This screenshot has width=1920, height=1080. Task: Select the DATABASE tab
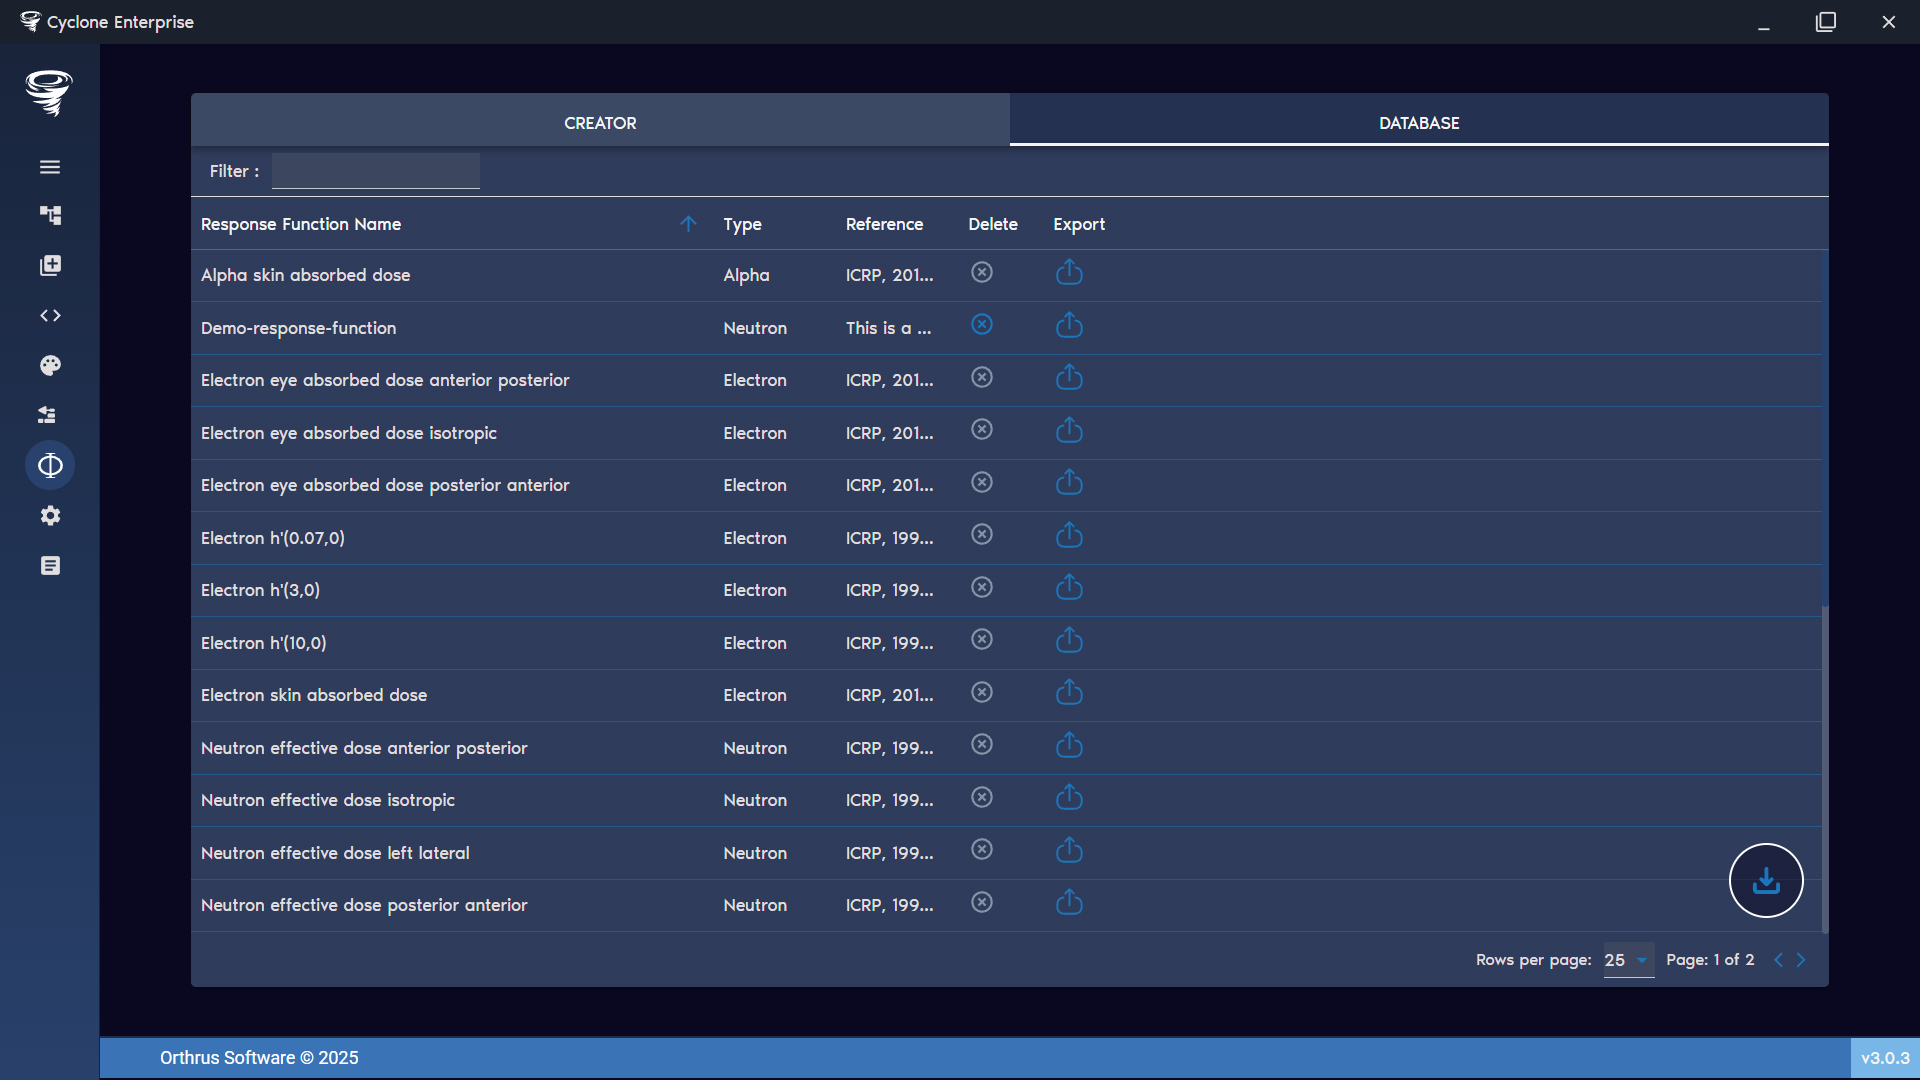coord(1419,123)
